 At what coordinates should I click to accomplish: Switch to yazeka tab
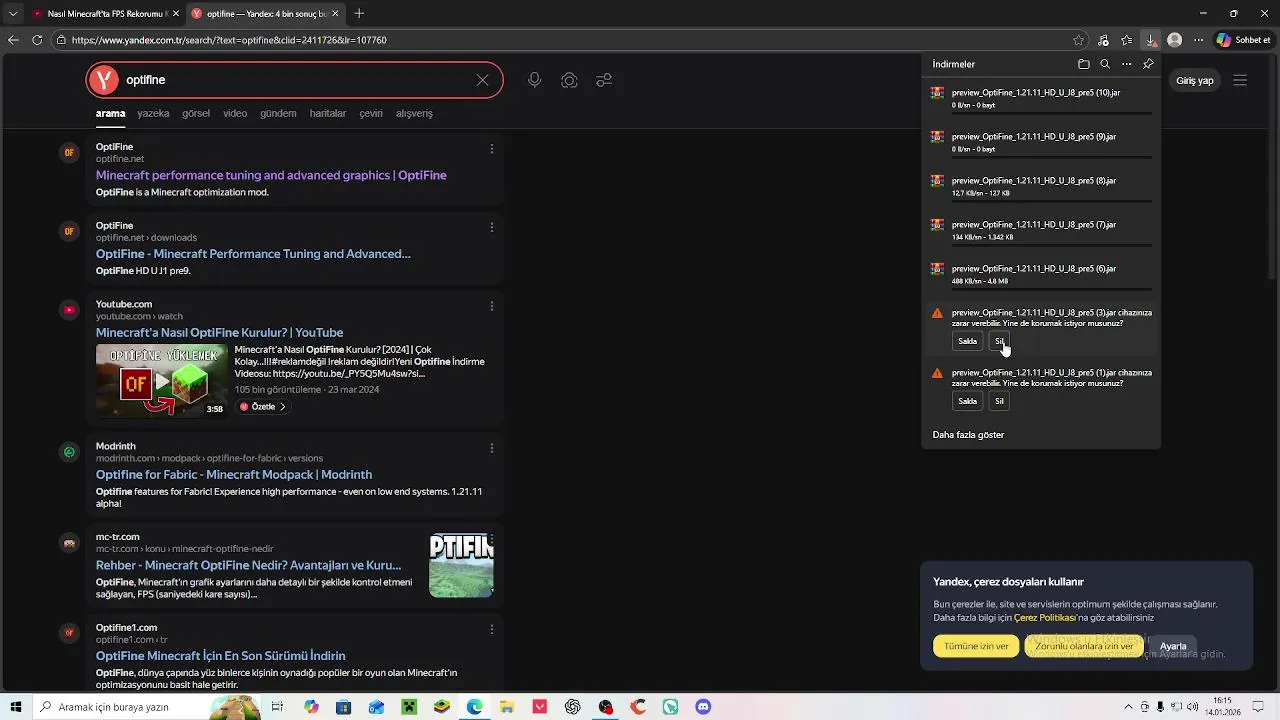pos(153,113)
